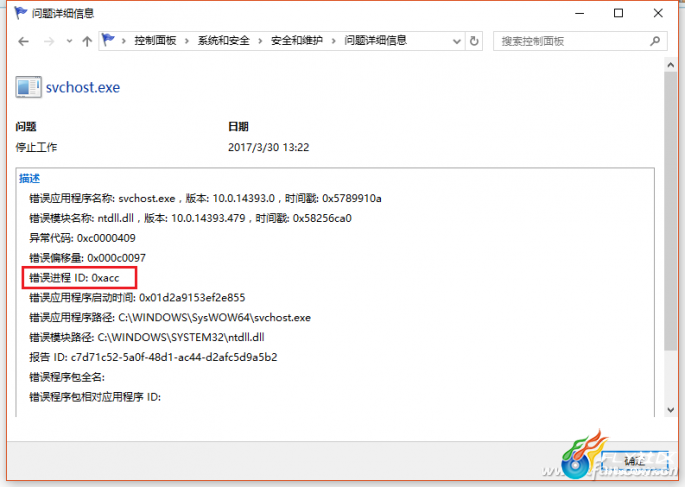This screenshot has height=487, width=685.
Task: Refresh the page
Action: [474, 41]
